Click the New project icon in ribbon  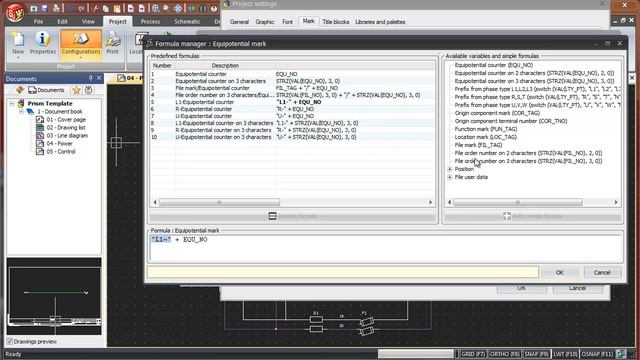pos(18,43)
